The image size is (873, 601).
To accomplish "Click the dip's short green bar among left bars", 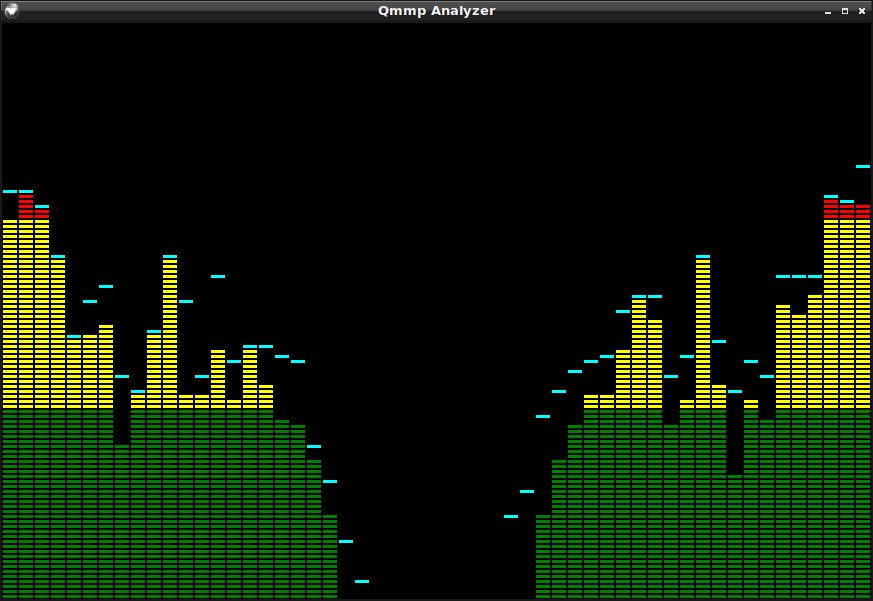I will (x=122, y=520).
